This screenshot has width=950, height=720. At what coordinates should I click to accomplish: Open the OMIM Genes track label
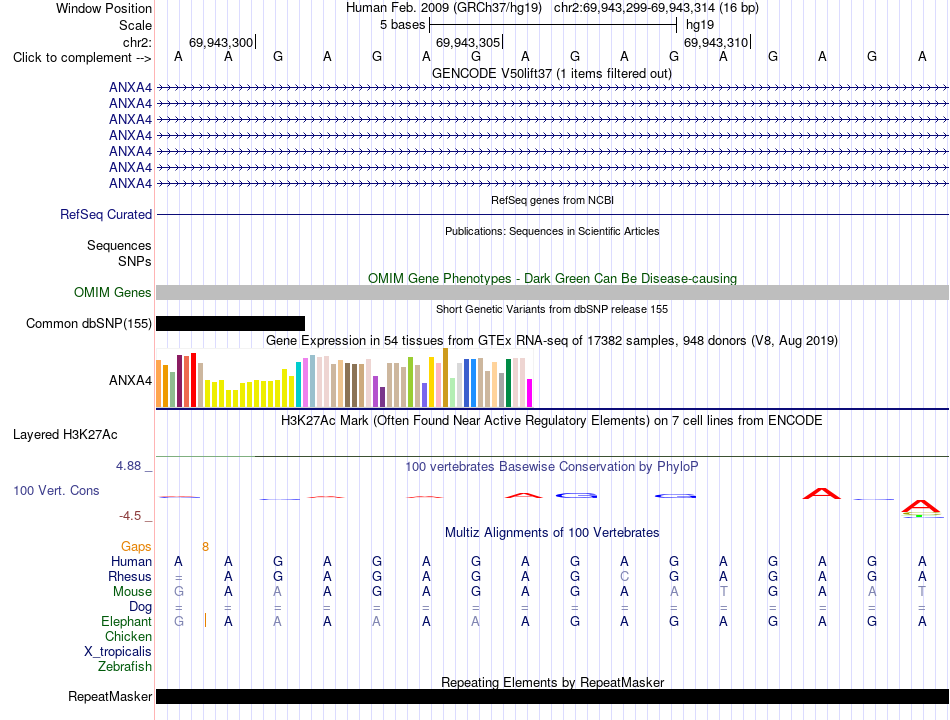(x=112, y=293)
